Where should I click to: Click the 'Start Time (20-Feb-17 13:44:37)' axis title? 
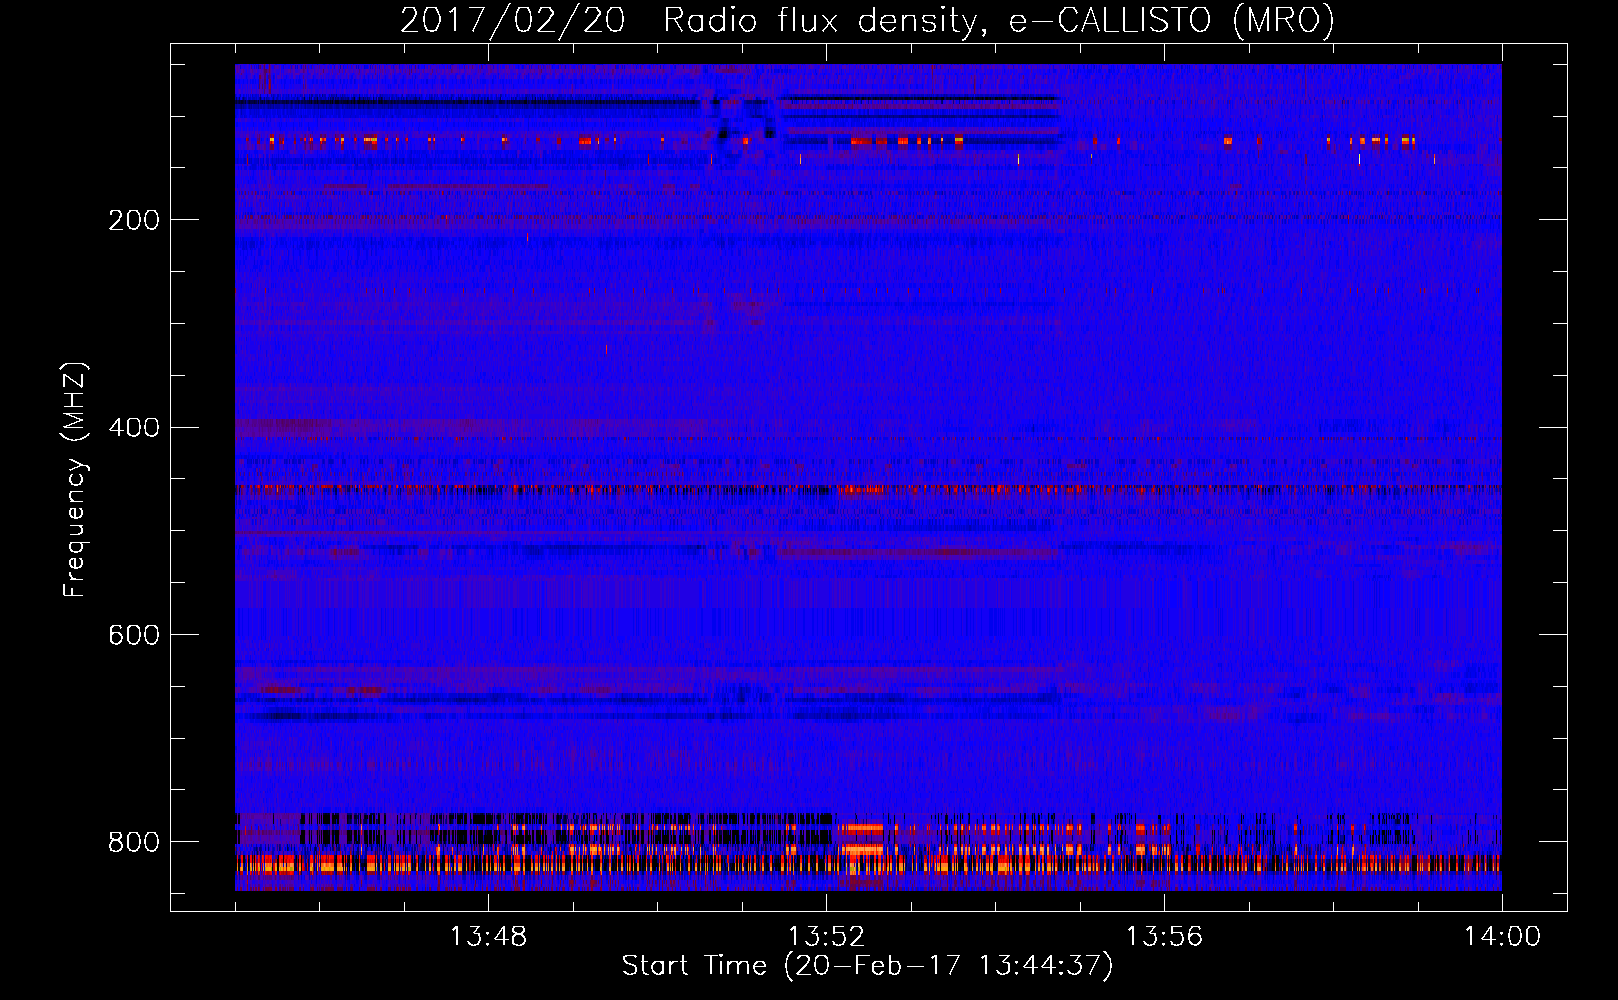[867, 966]
